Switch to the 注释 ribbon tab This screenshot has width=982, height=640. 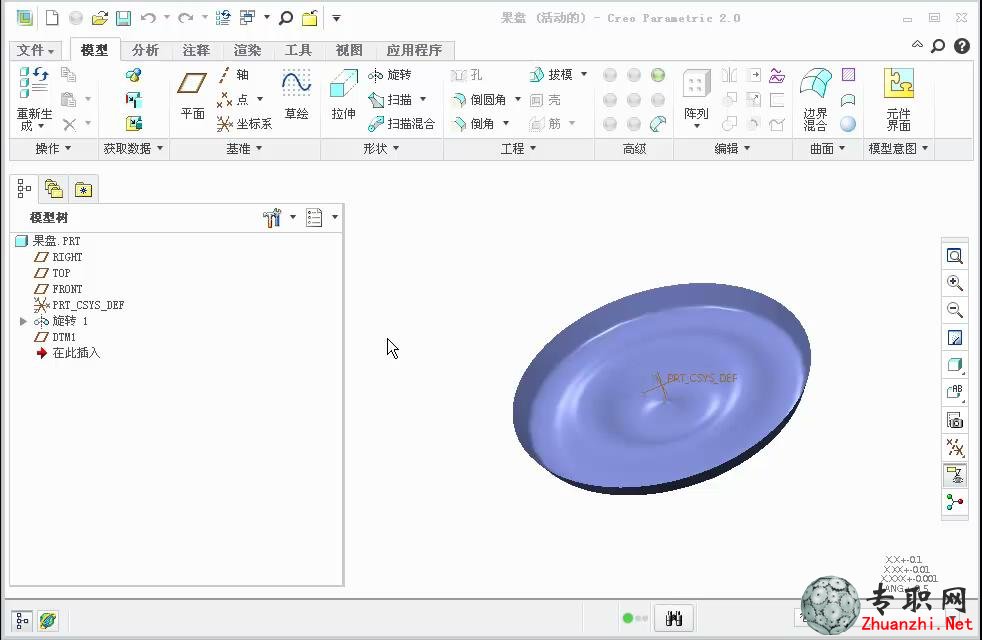tap(196, 50)
